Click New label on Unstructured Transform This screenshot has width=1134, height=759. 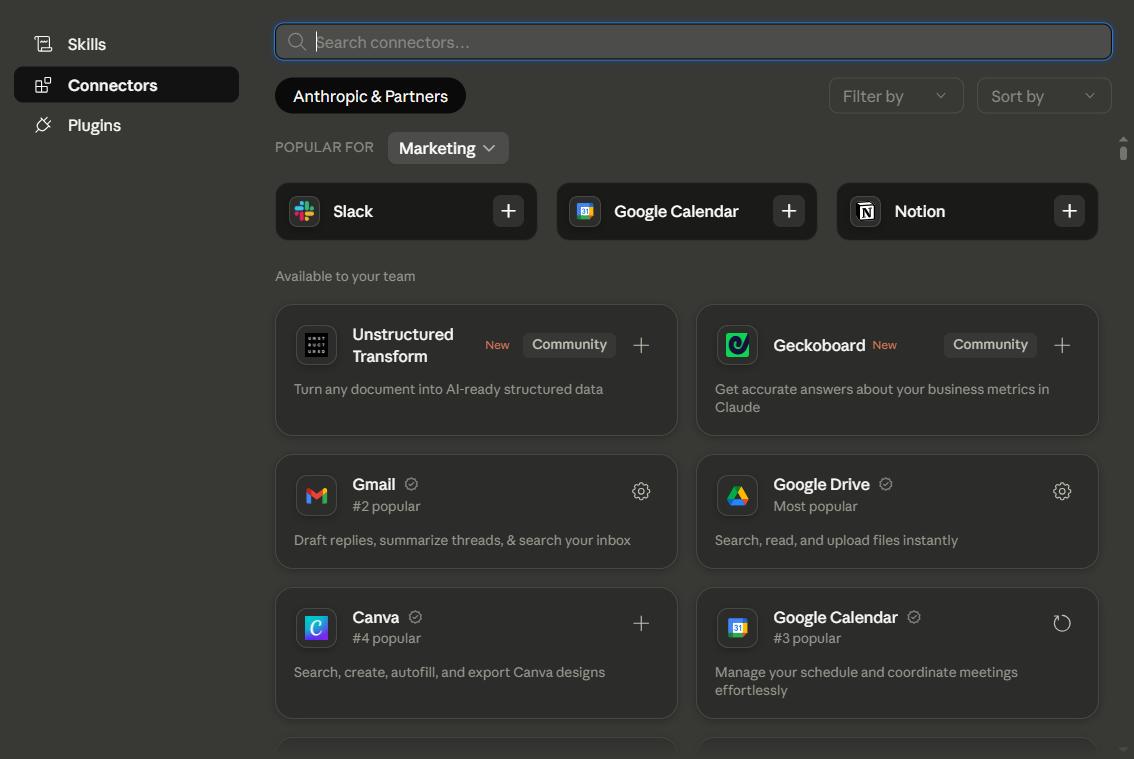(x=497, y=345)
